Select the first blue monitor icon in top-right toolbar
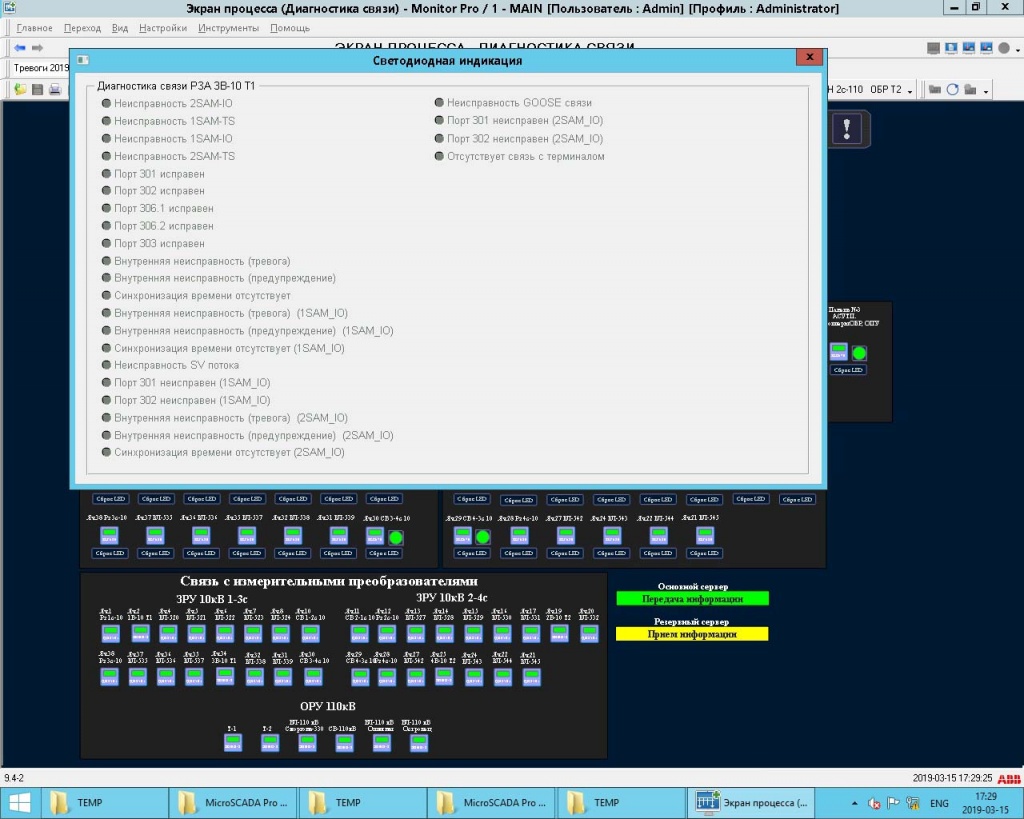1024x819 pixels. point(951,48)
